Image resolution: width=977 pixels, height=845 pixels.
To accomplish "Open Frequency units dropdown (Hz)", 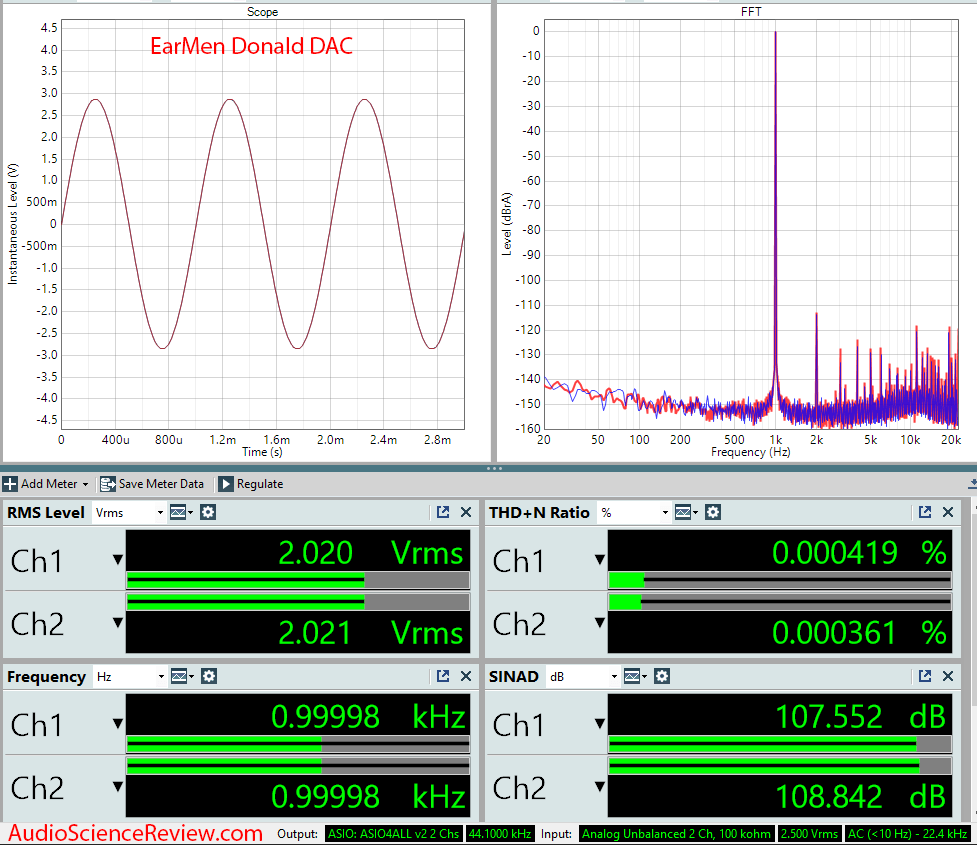I will 130,676.
